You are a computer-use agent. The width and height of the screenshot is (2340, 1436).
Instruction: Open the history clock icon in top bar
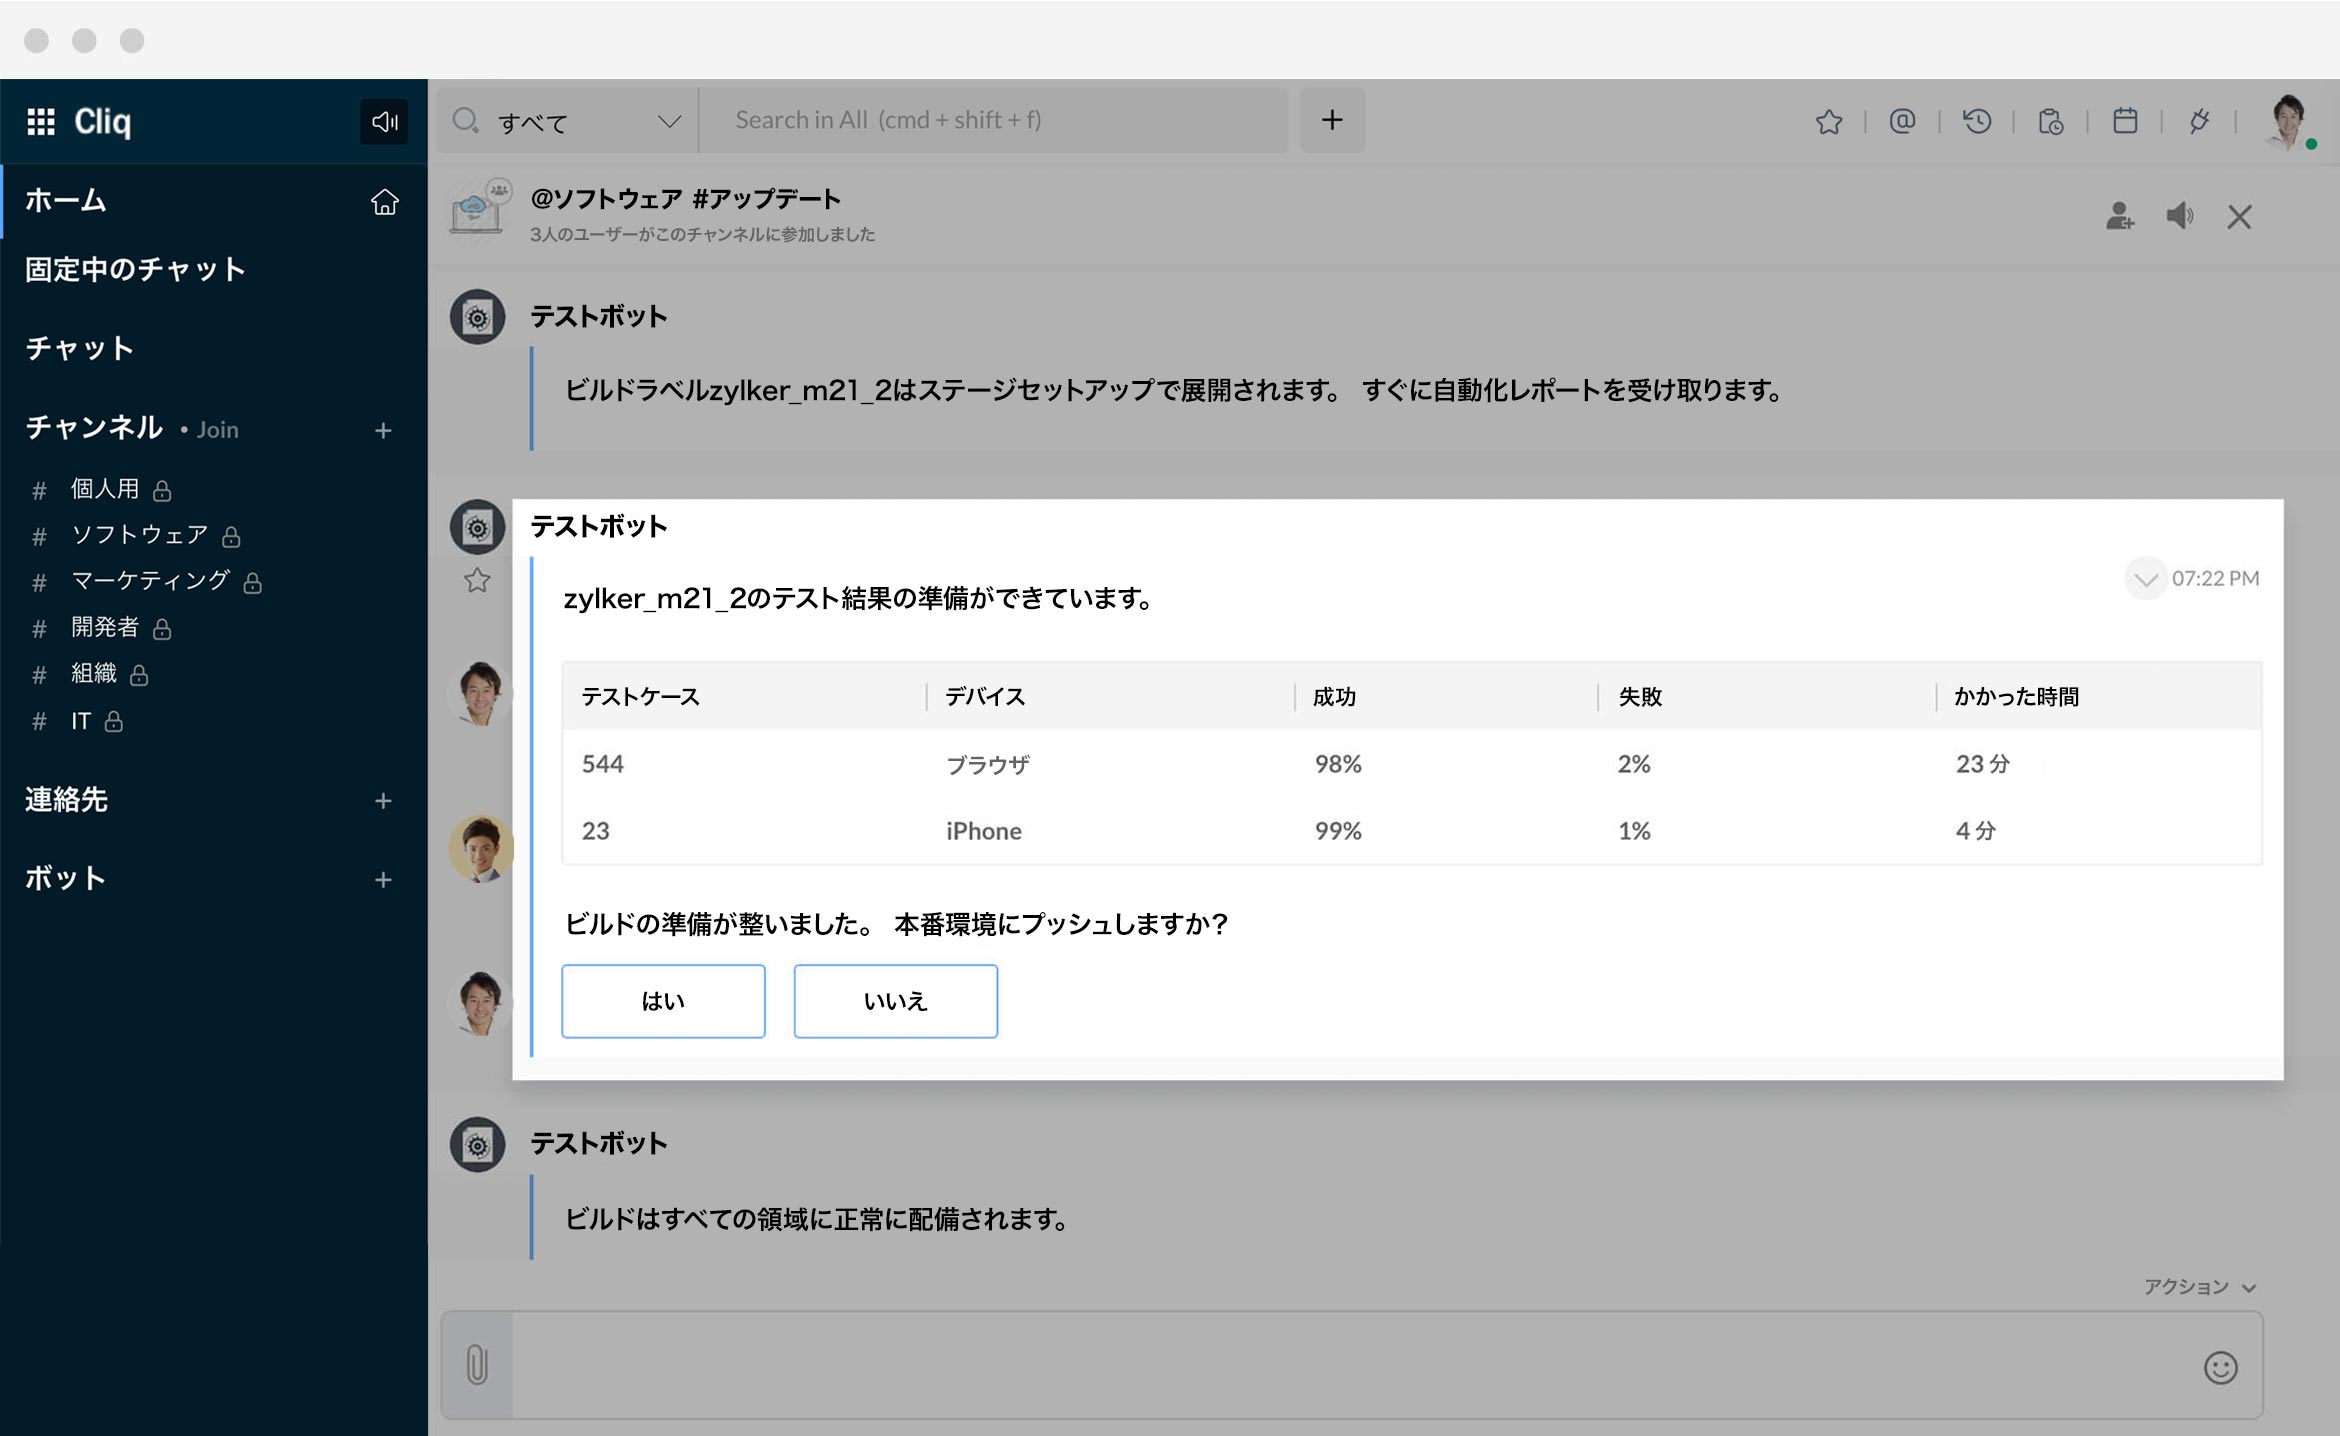click(x=1976, y=121)
